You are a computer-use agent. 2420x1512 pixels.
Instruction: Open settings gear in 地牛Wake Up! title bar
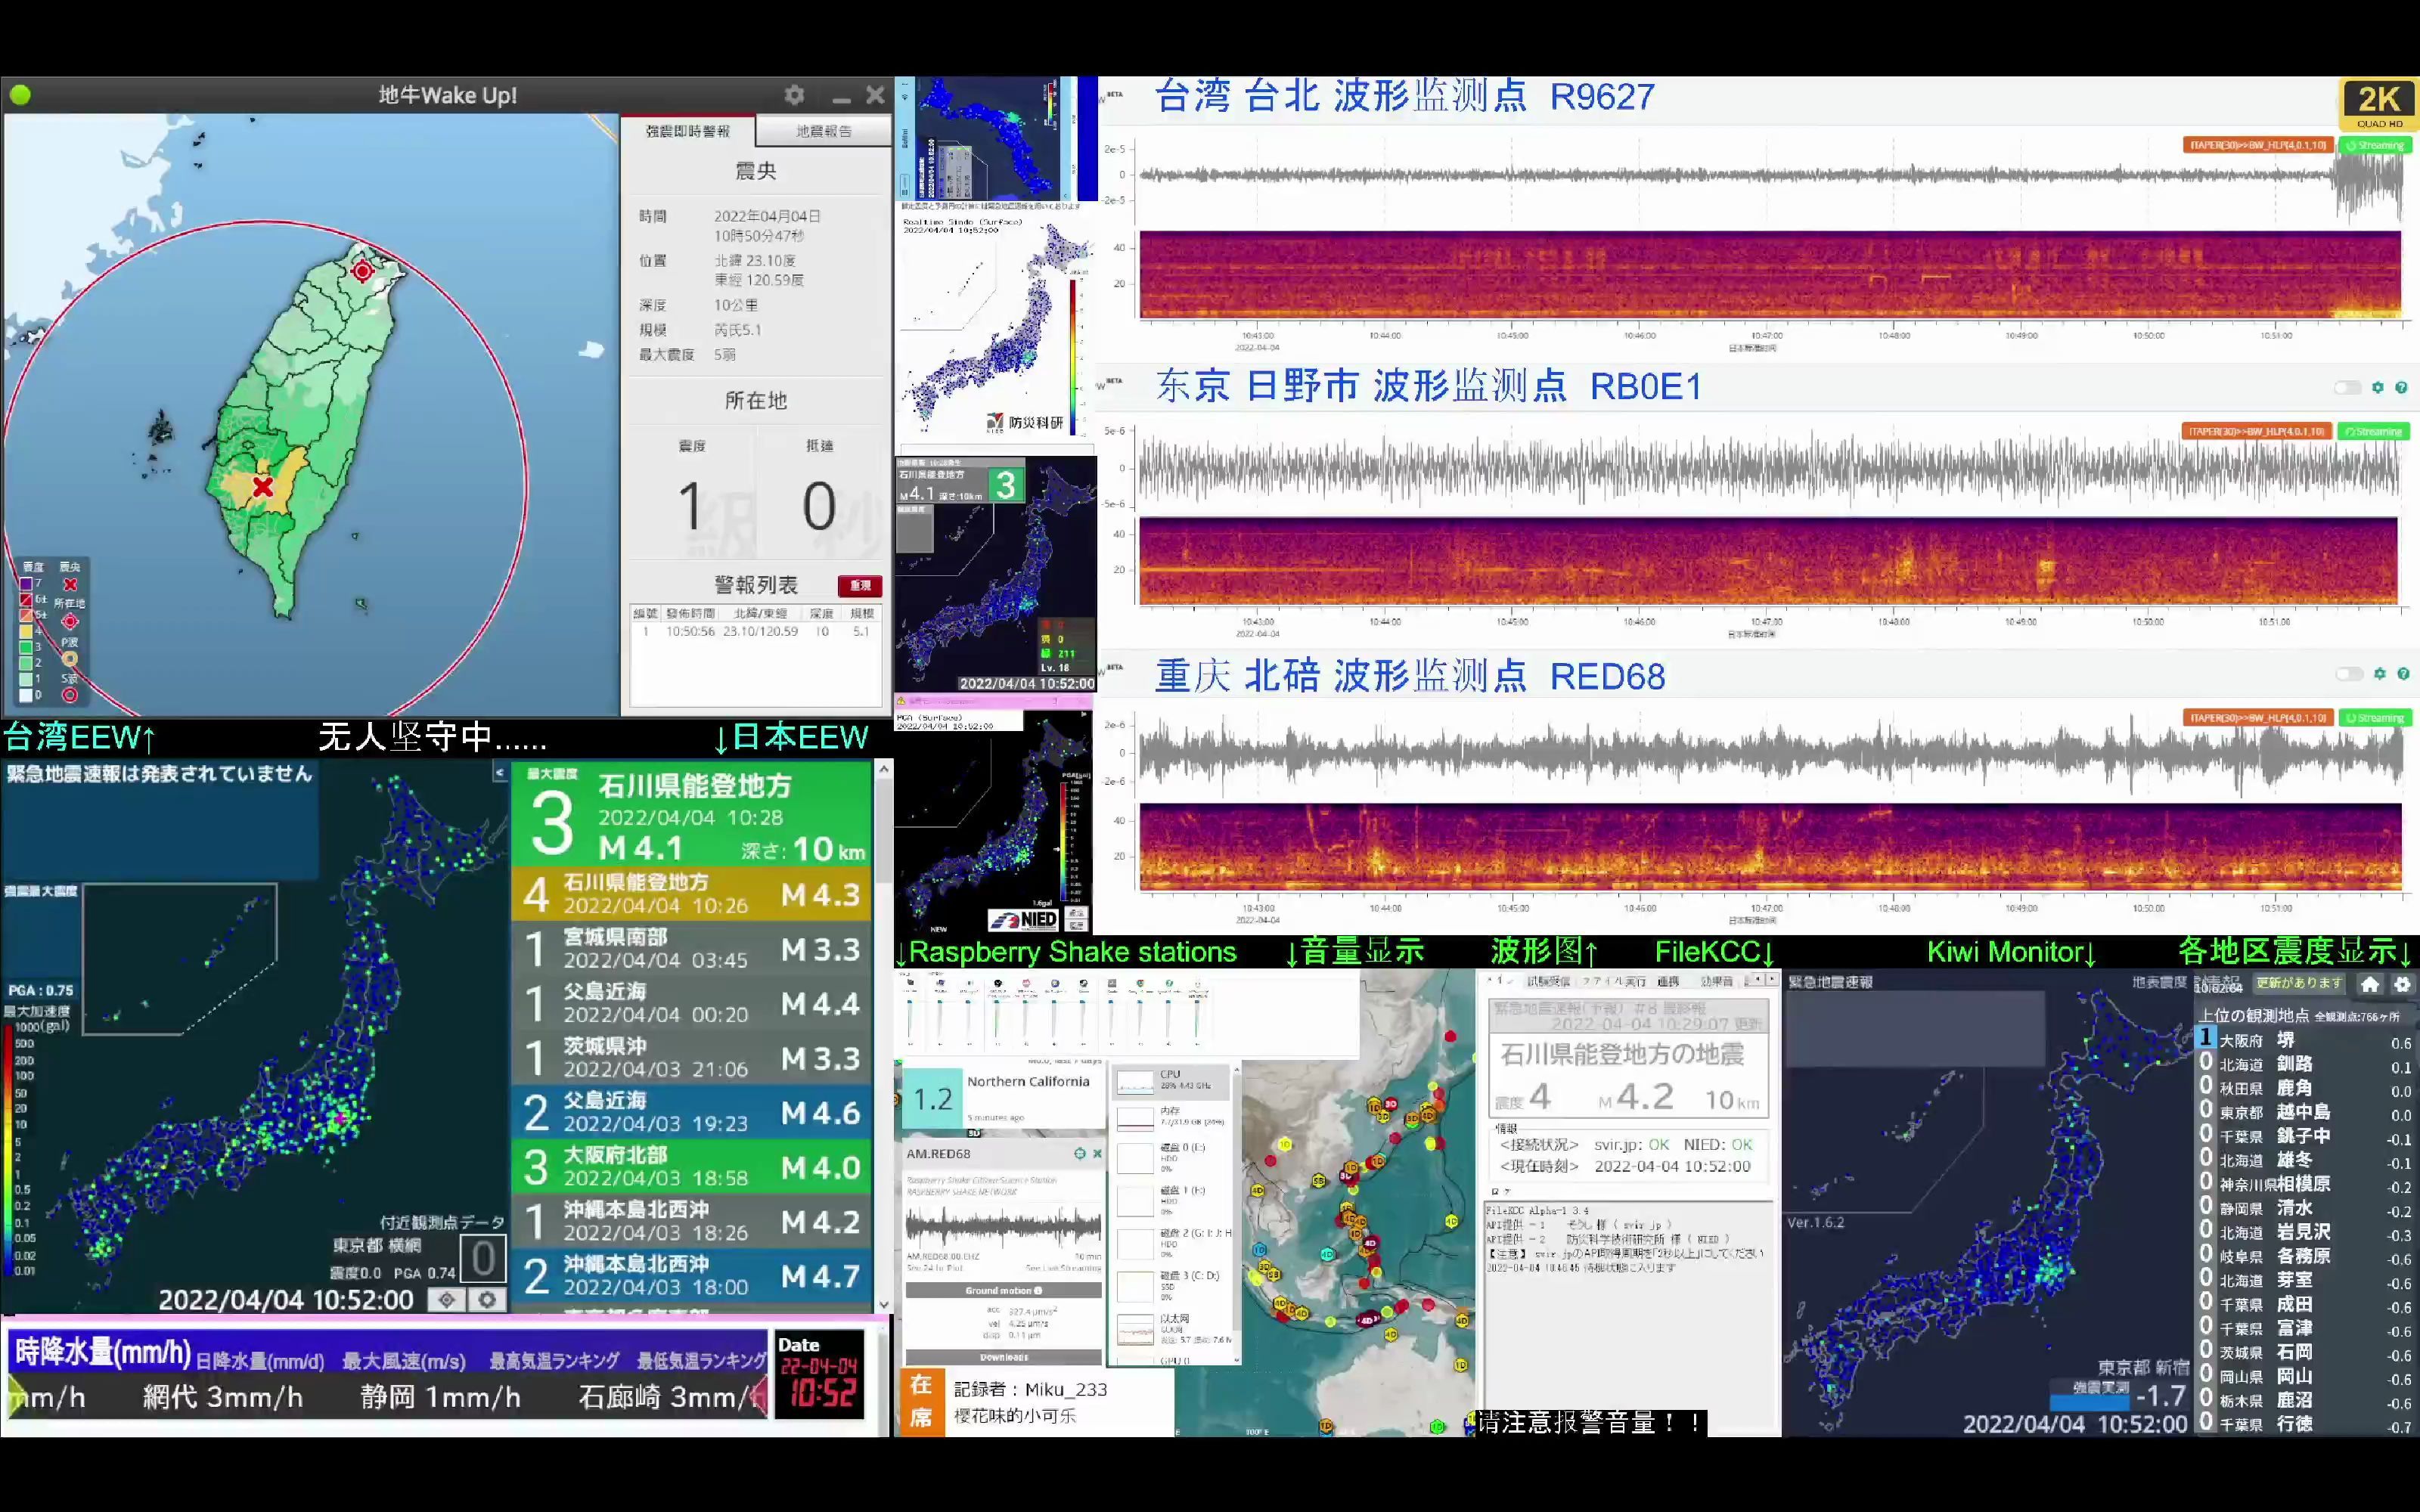coord(794,95)
